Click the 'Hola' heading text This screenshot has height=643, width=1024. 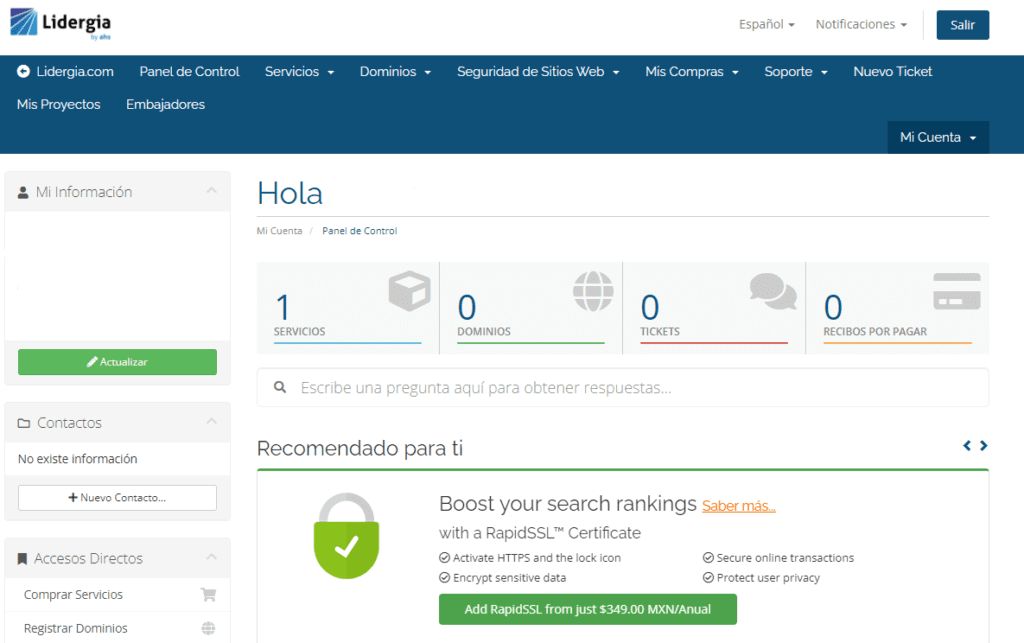pyautogui.click(x=290, y=193)
